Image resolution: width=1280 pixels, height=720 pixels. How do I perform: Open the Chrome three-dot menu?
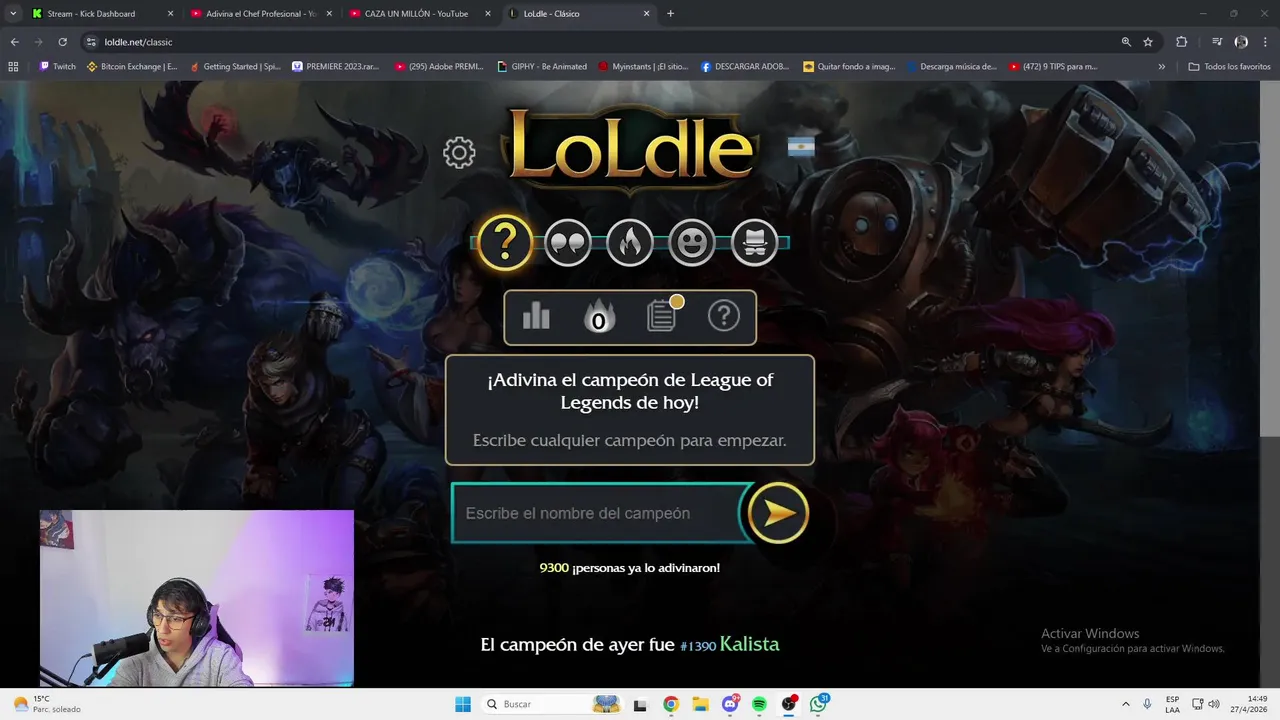[1266, 42]
